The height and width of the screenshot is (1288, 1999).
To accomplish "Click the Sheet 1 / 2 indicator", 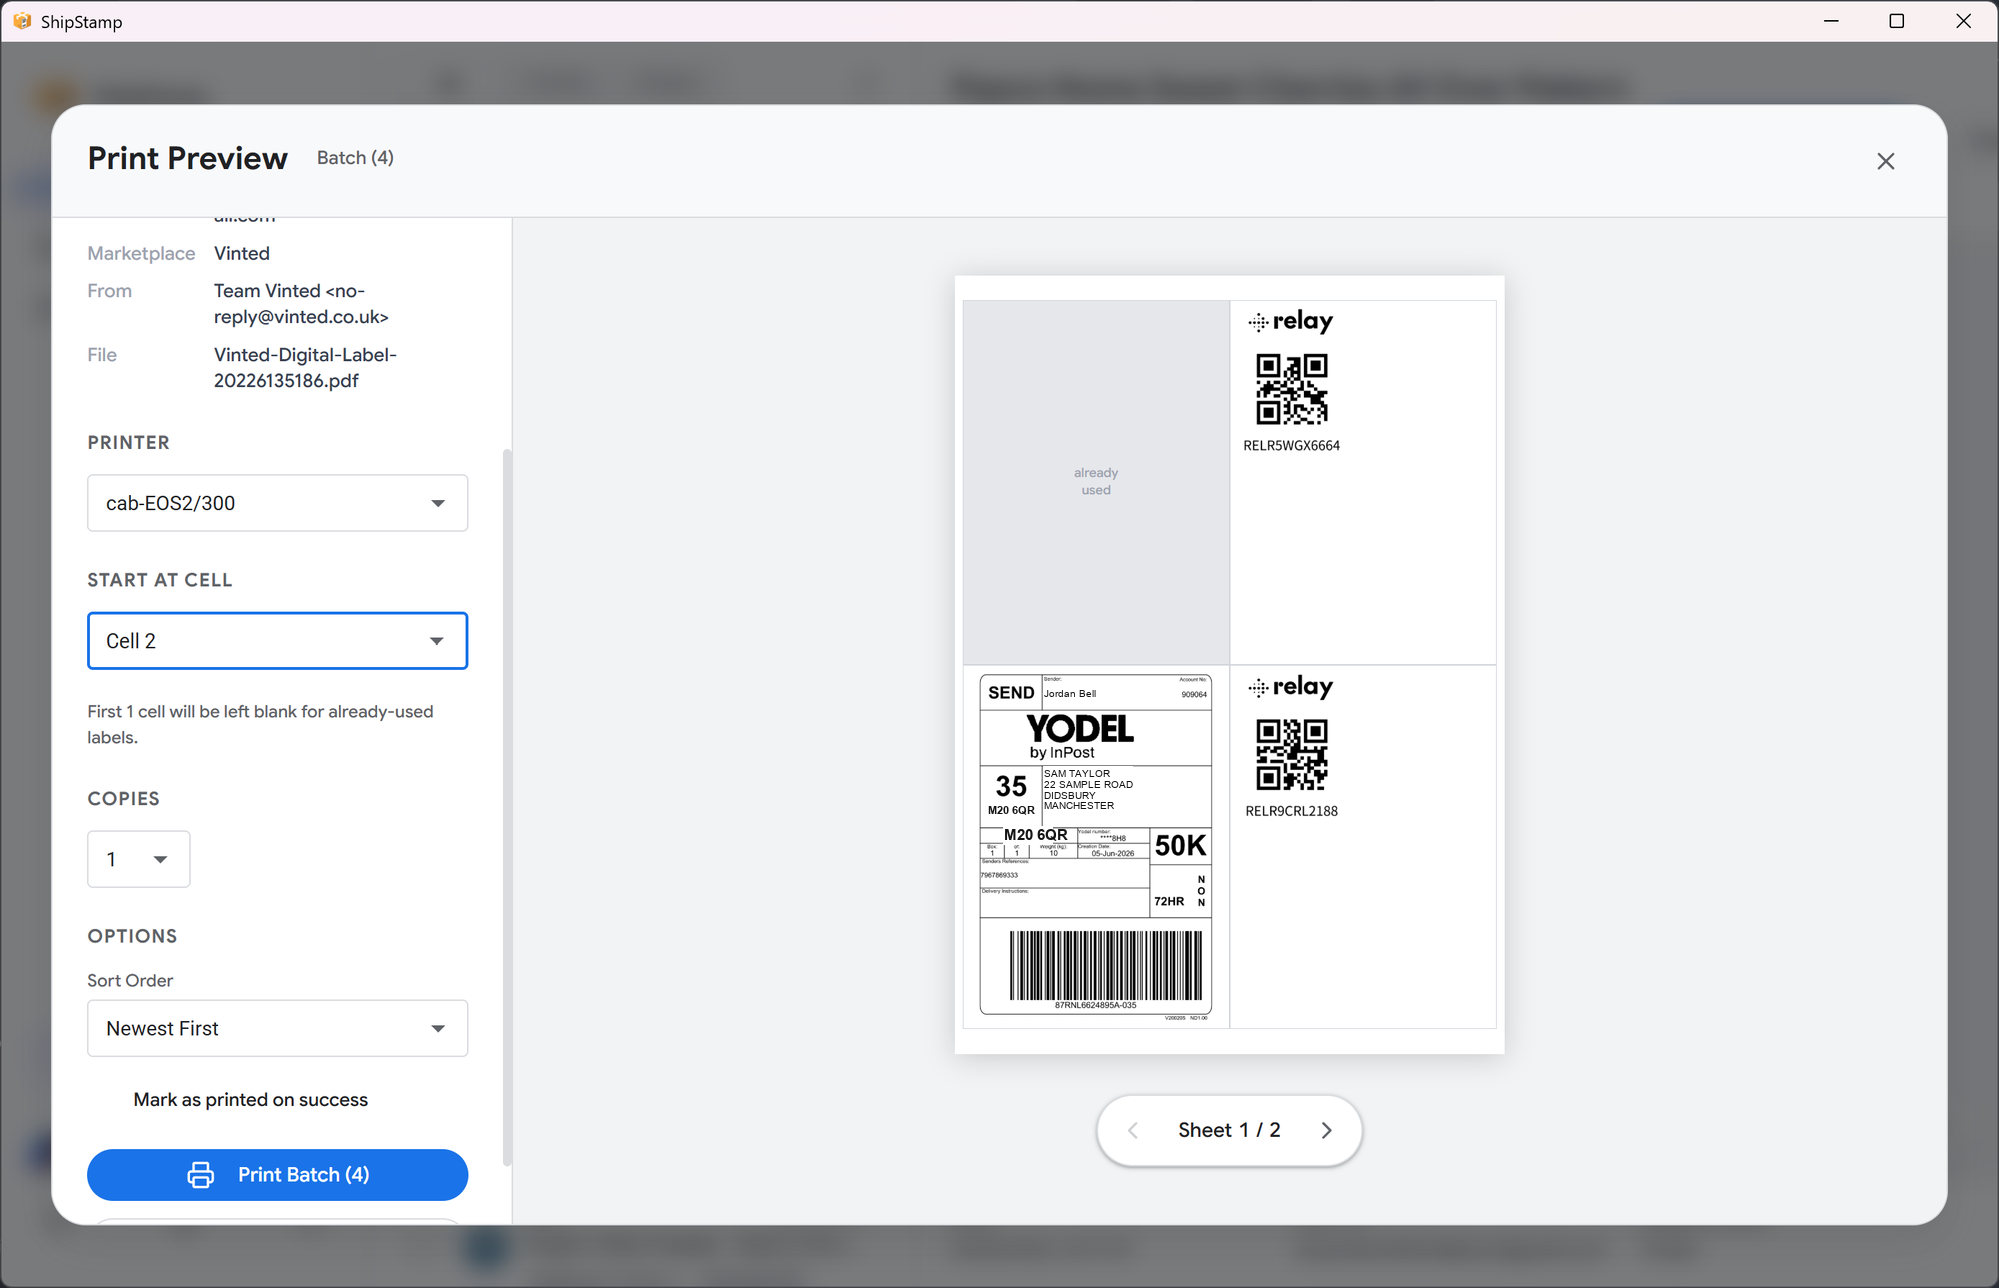I will pos(1229,1130).
